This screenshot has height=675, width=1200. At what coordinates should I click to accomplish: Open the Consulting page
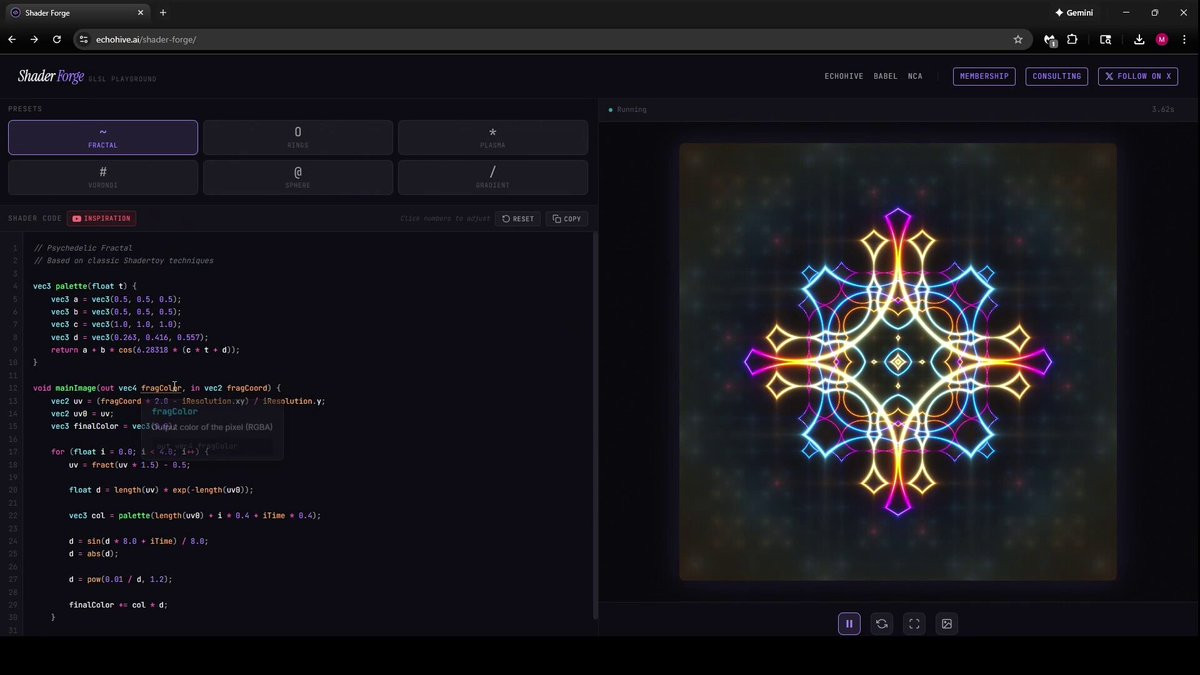[x=1057, y=76]
